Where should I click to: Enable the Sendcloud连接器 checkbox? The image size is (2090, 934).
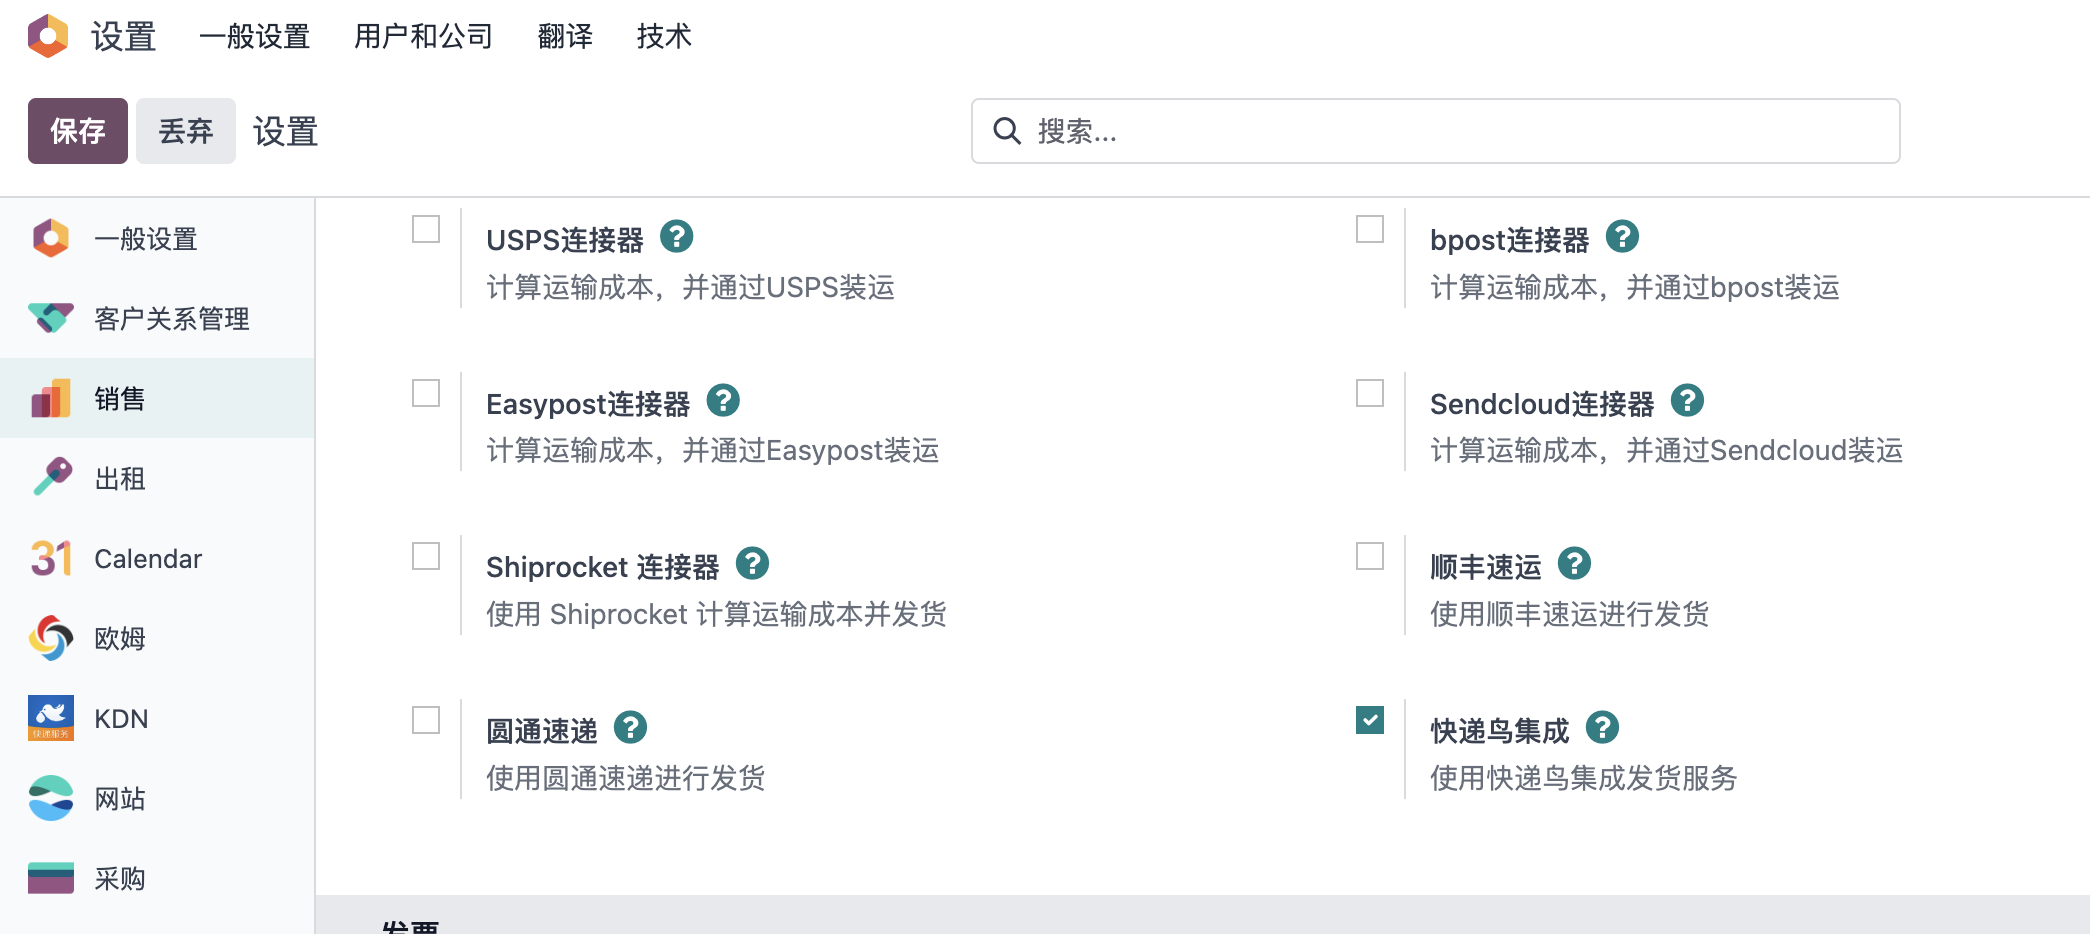(1370, 393)
